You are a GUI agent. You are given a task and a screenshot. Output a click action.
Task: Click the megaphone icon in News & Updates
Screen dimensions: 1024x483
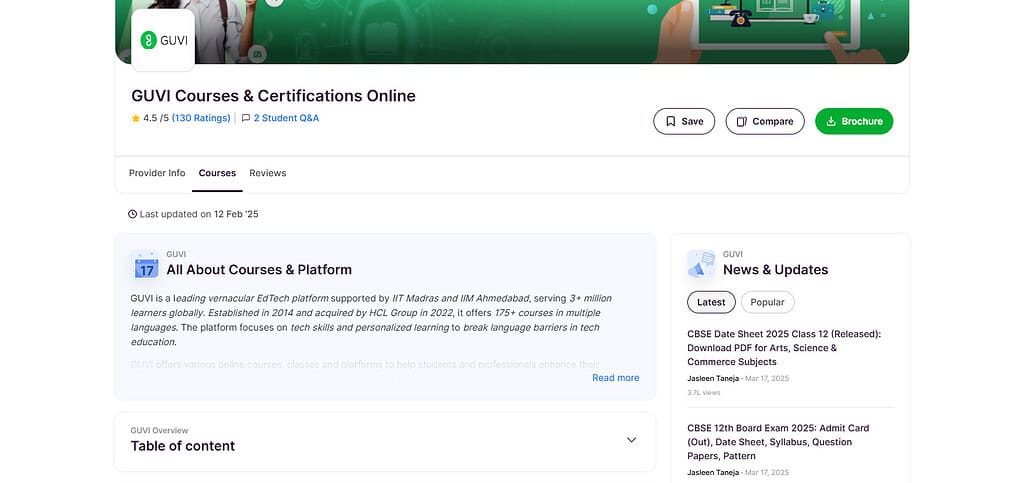point(701,264)
